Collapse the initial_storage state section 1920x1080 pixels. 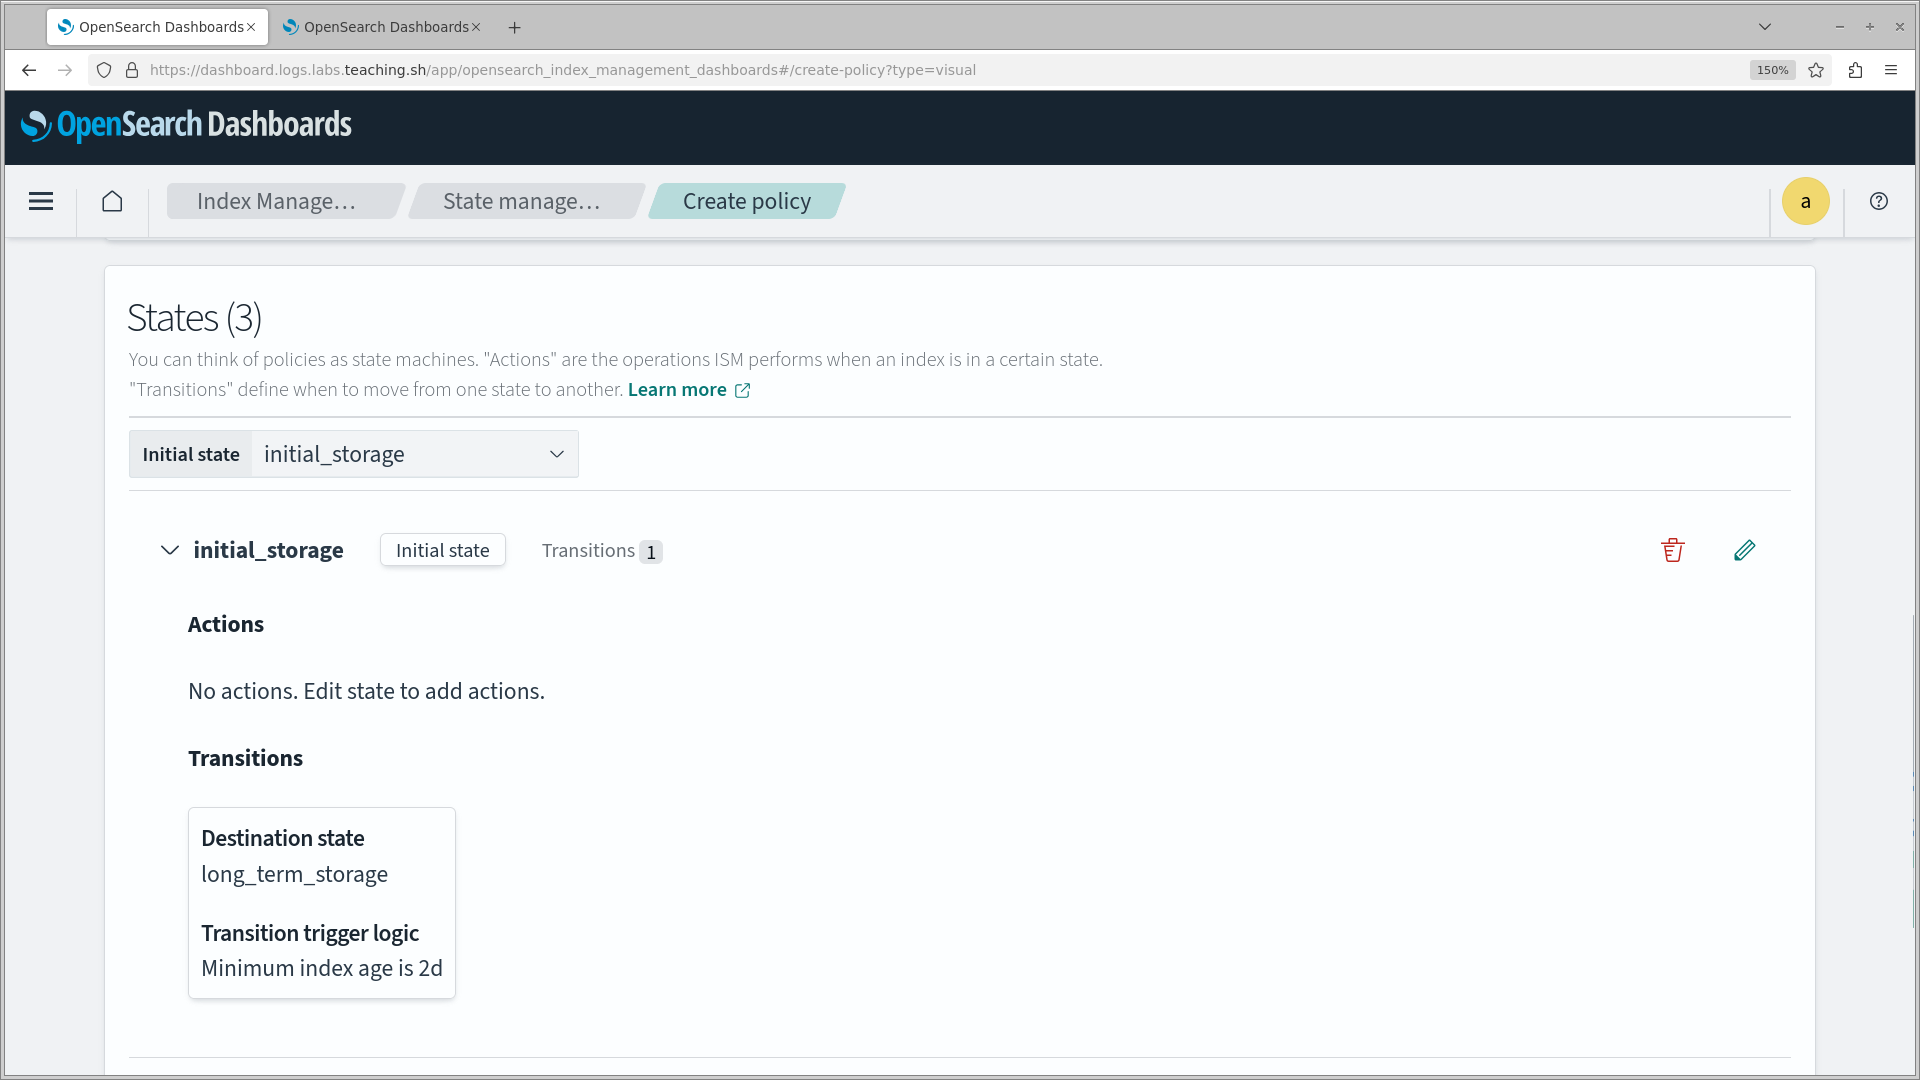[x=170, y=550]
